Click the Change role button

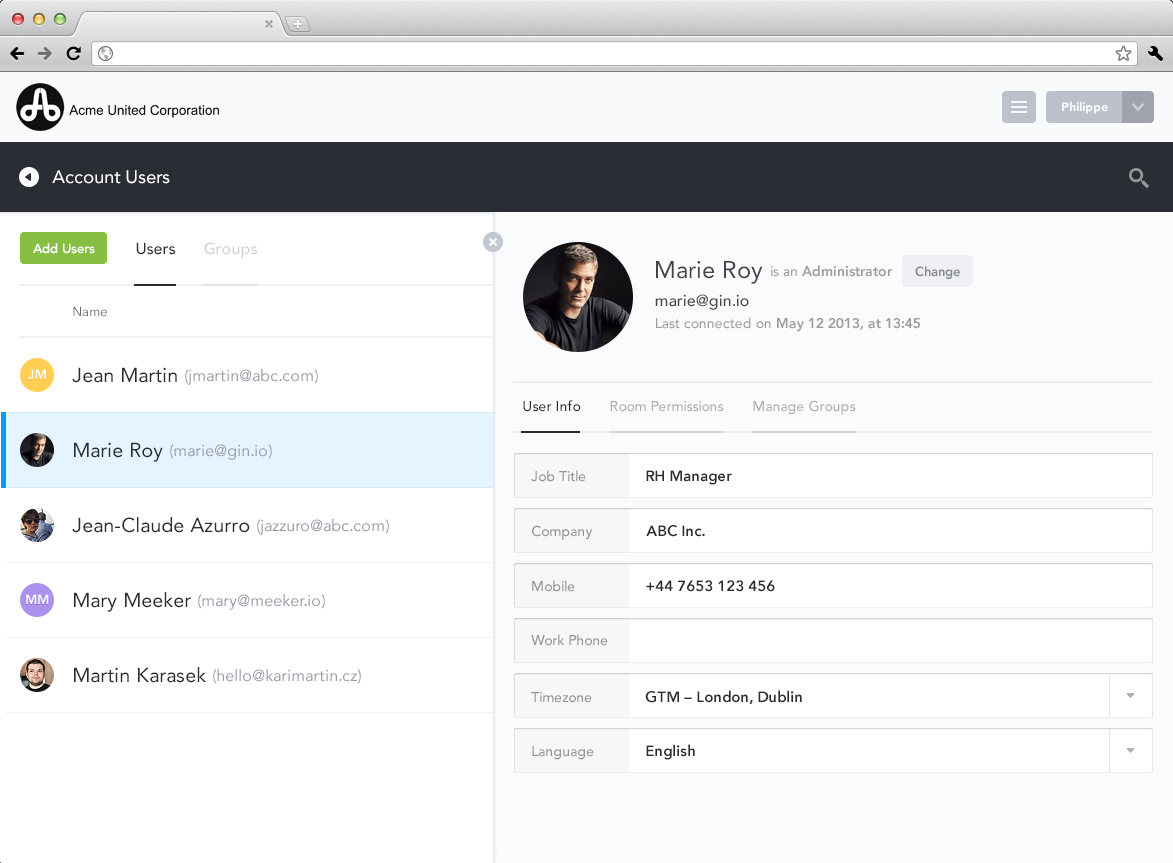point(937,271)
